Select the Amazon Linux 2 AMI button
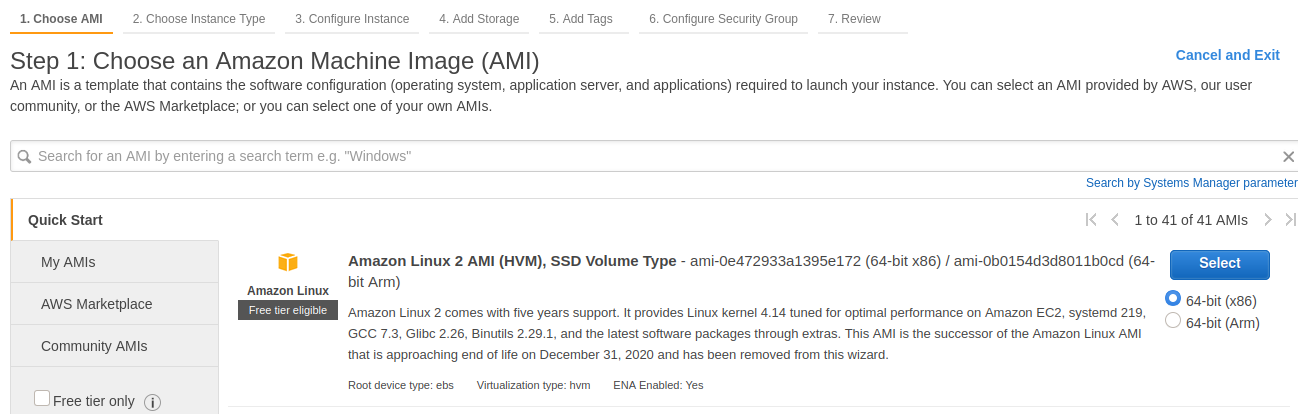1298x414 pixels. click(1220, 263)
